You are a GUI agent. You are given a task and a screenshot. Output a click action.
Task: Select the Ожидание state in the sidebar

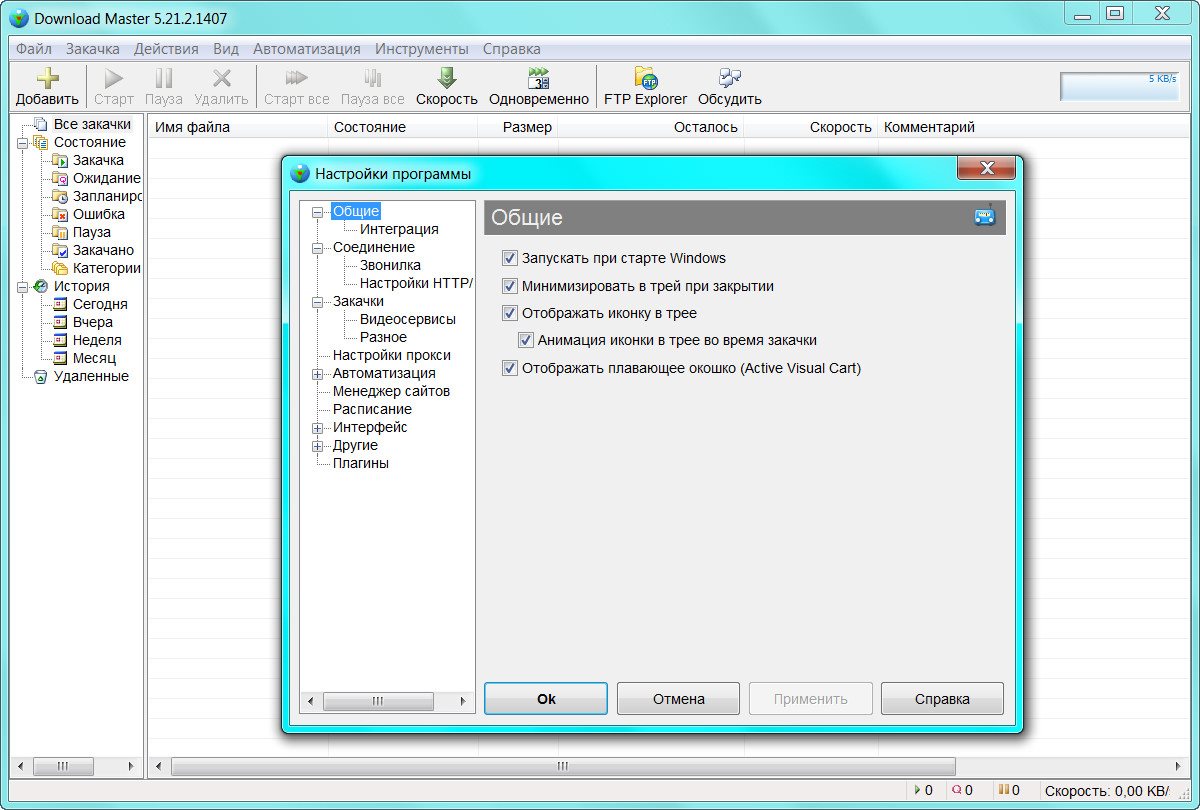pos(106,178)
